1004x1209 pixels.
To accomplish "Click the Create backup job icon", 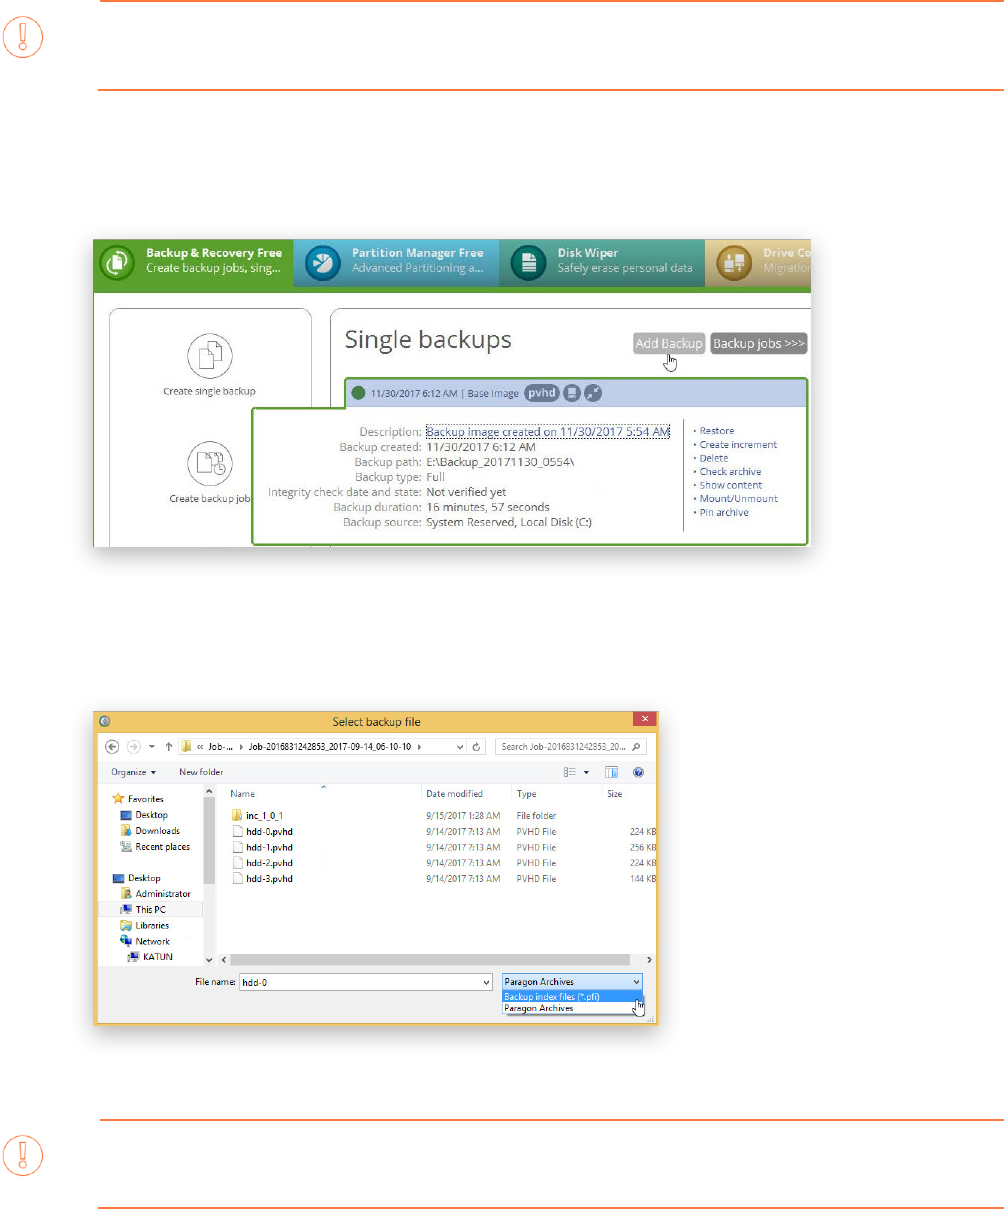I will point(211,463).
